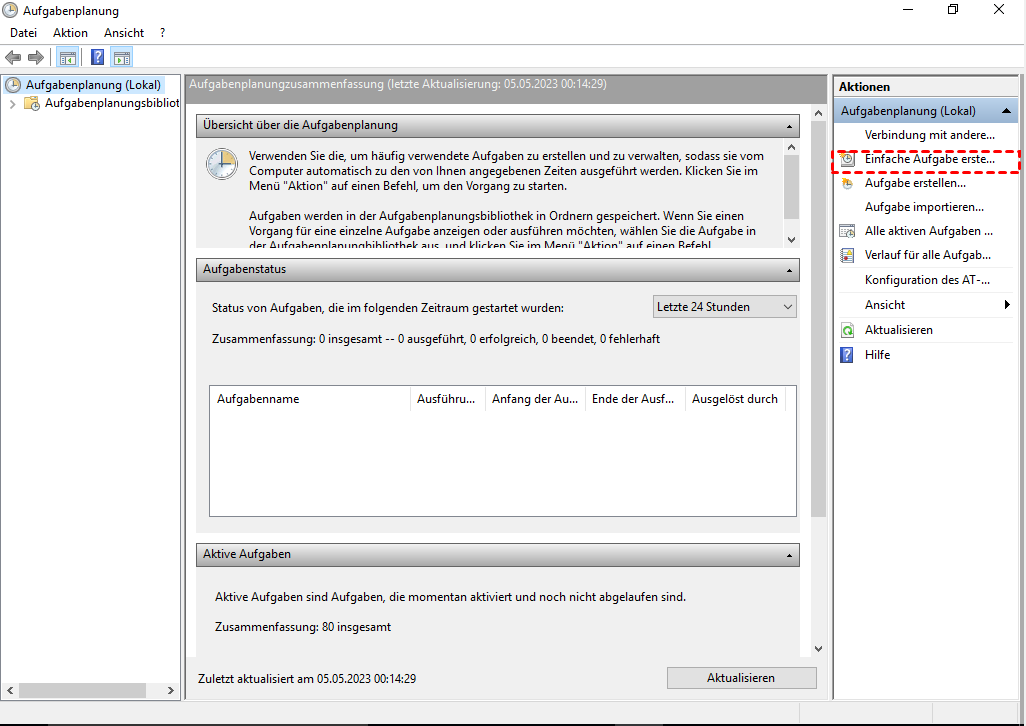Image resolution: width=1026 pixels, height=726 pixels.
Task: Click the Forward arrow in the toolbar
Action: click(x=36, y=58)
